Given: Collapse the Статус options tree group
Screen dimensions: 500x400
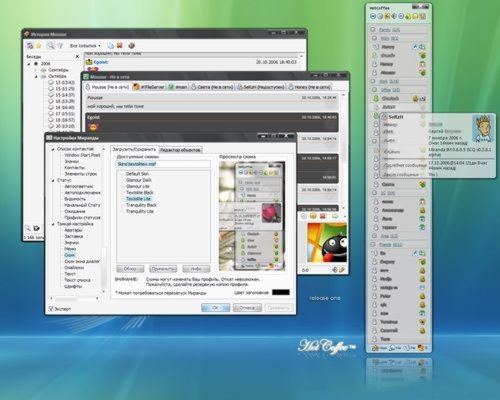Looking at the screenshot, I should point(53,180).
